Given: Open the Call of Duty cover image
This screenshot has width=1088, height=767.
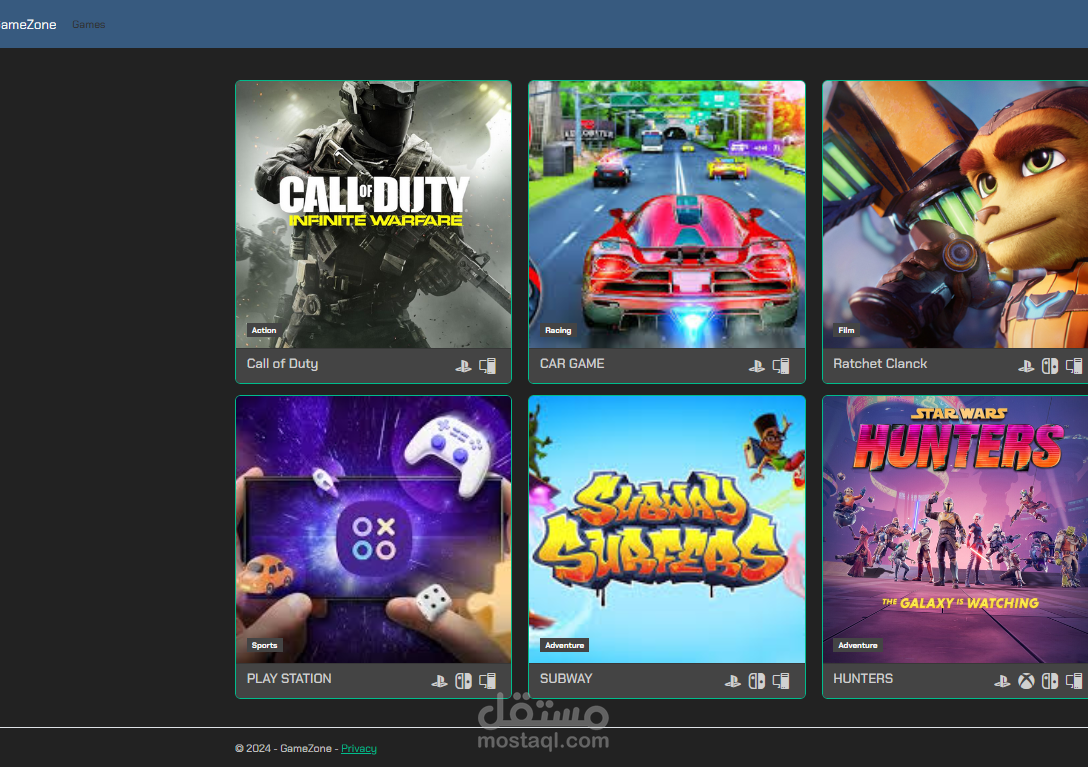Looking at the screenshot, I should (373, 214).
